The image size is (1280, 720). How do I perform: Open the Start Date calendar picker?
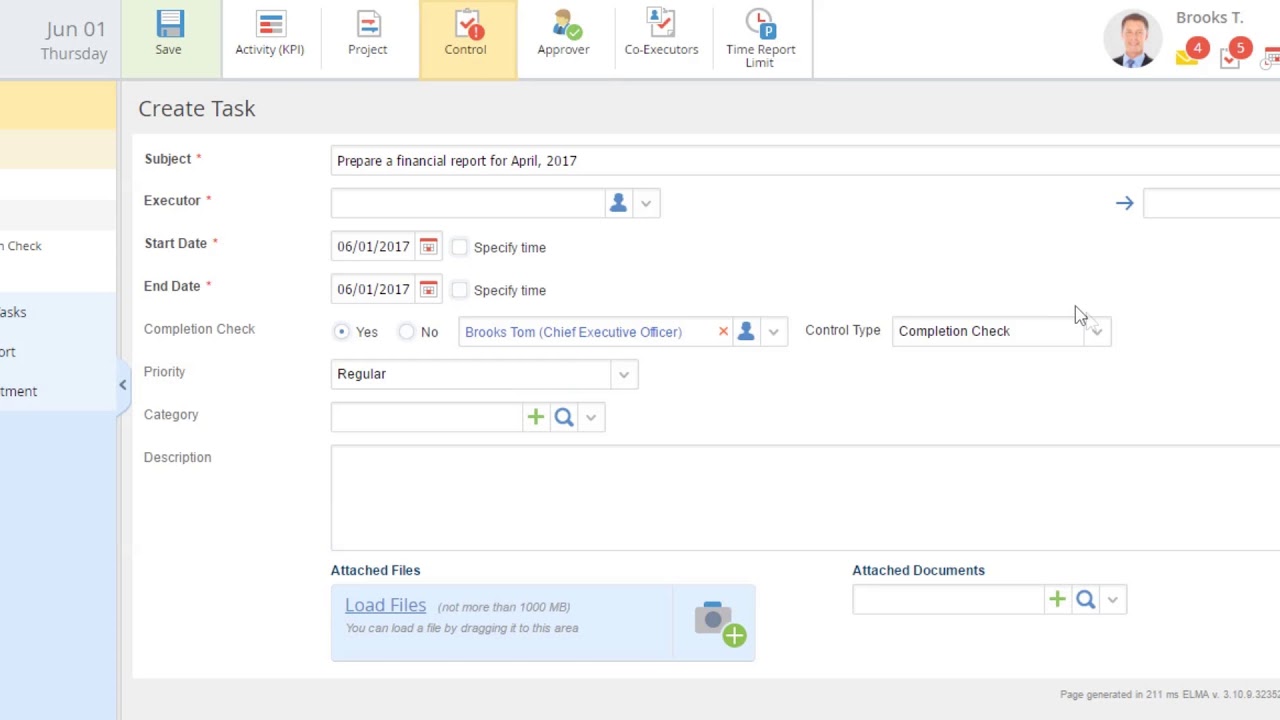tap(428, 246)
